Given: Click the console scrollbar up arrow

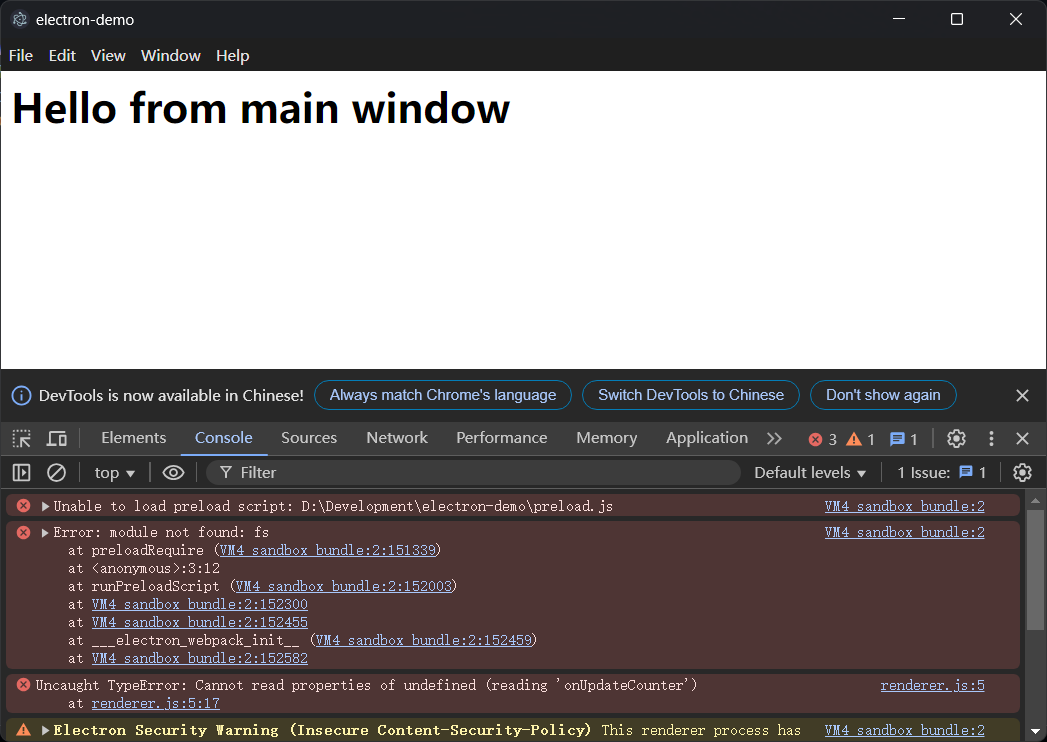Looking at the screenshot, I should (1034, 500).
